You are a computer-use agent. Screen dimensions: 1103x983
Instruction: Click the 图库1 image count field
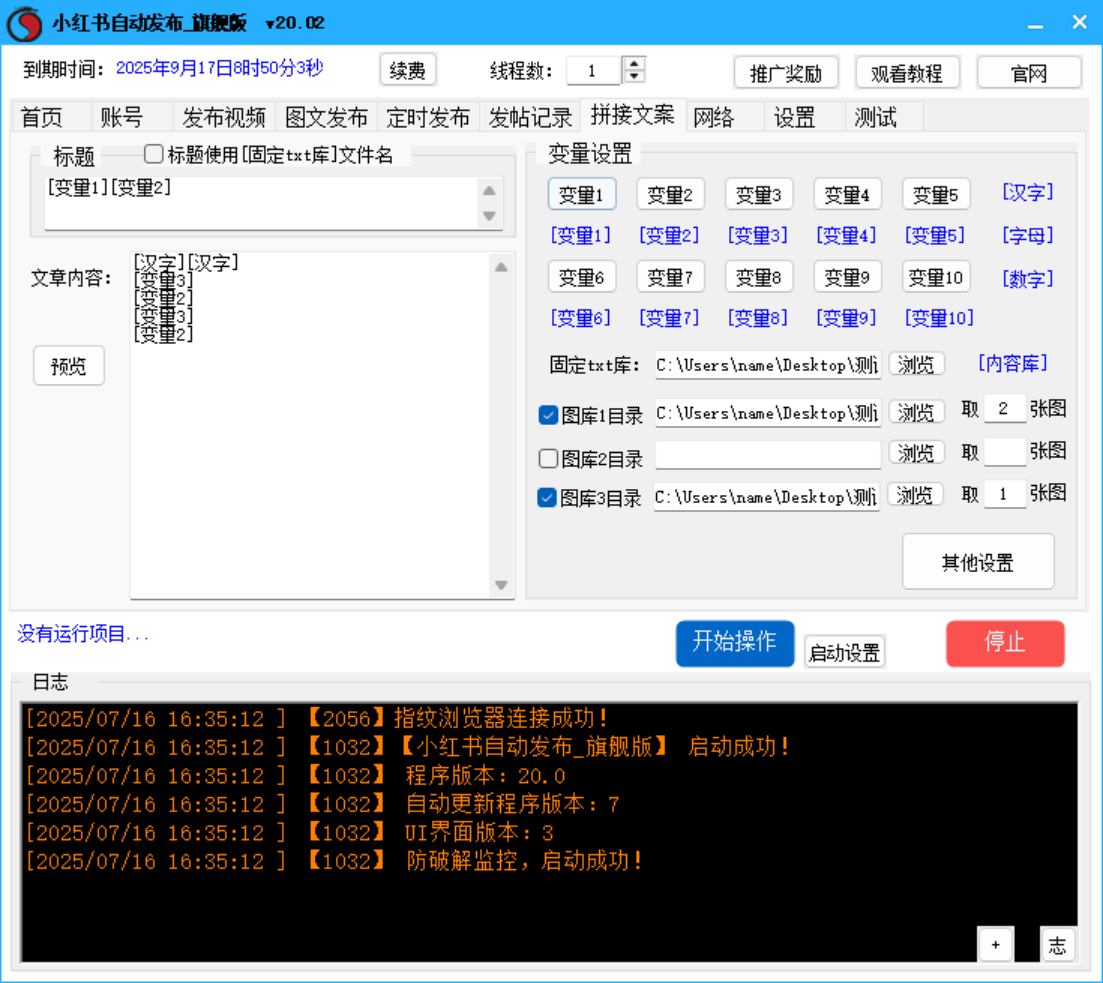coord(1005,410)
